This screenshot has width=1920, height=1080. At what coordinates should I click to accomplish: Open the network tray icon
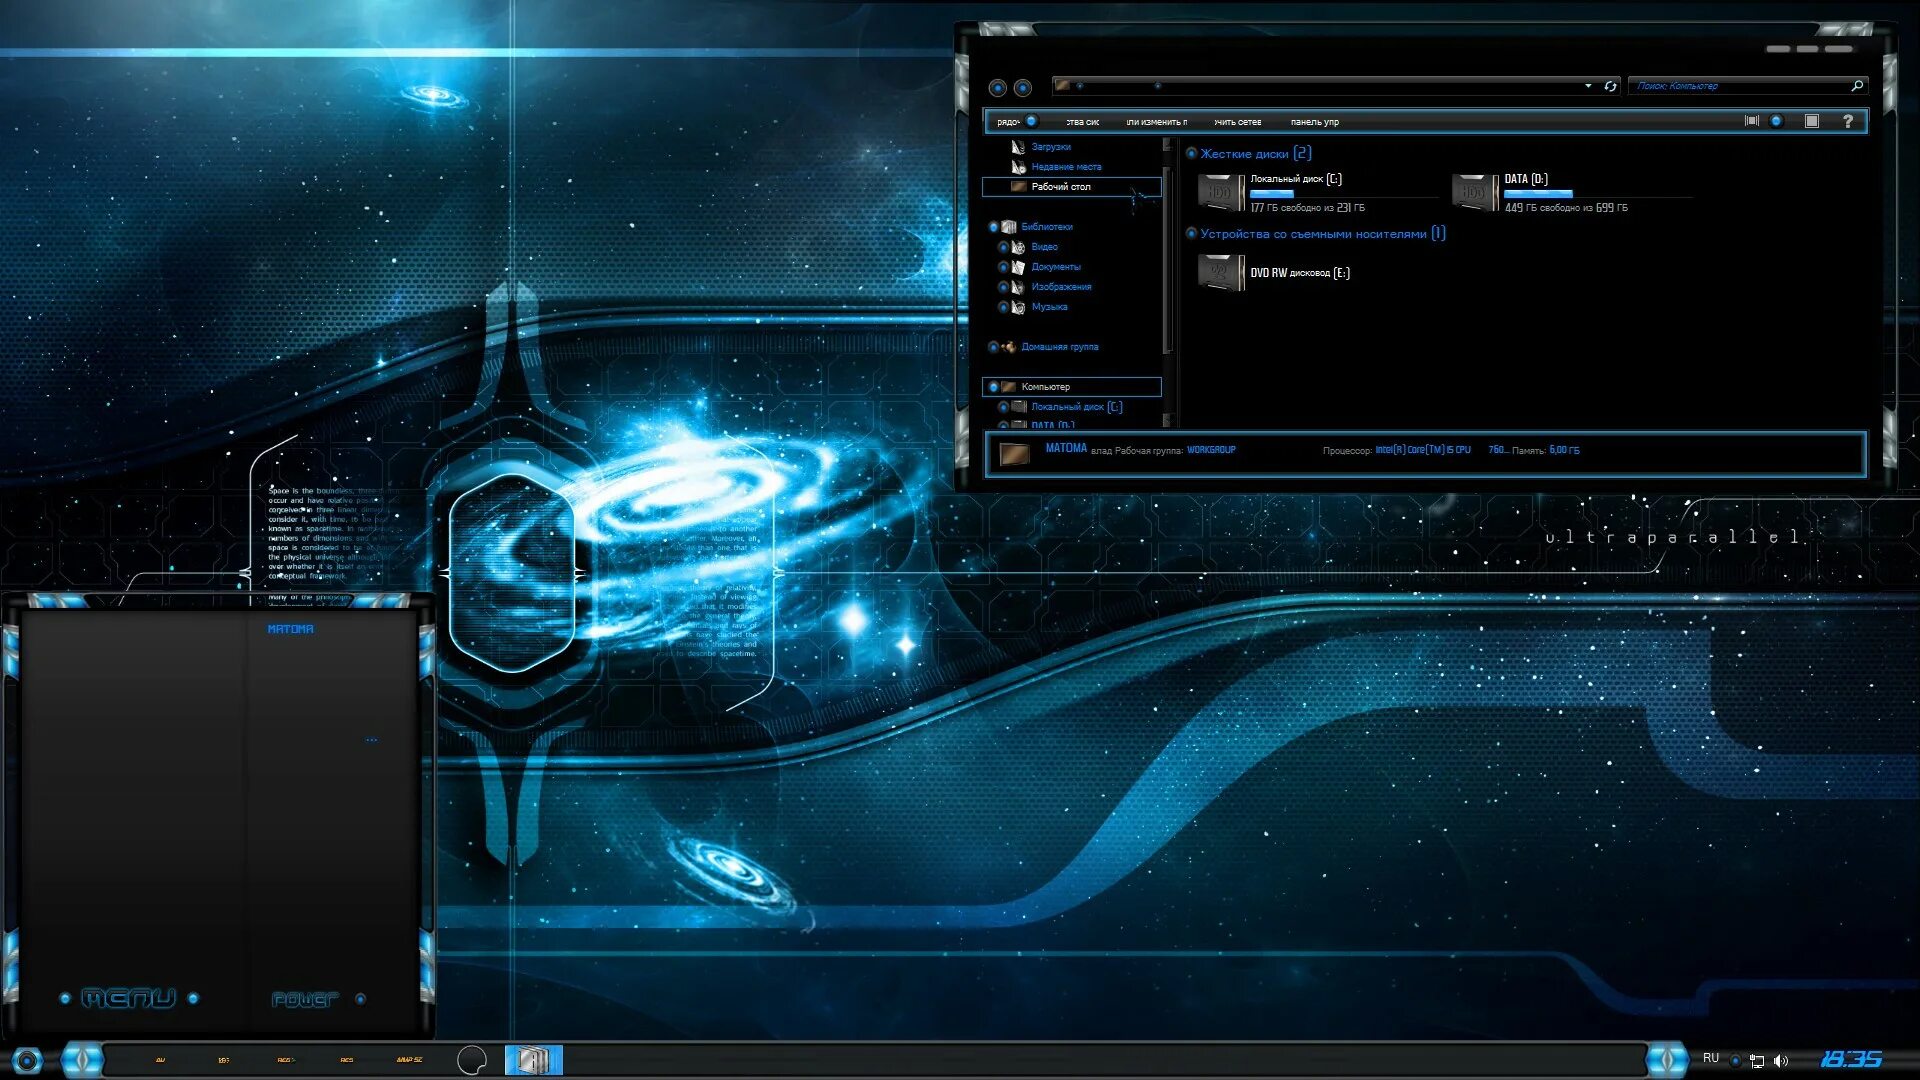tap(1757, 1061)
